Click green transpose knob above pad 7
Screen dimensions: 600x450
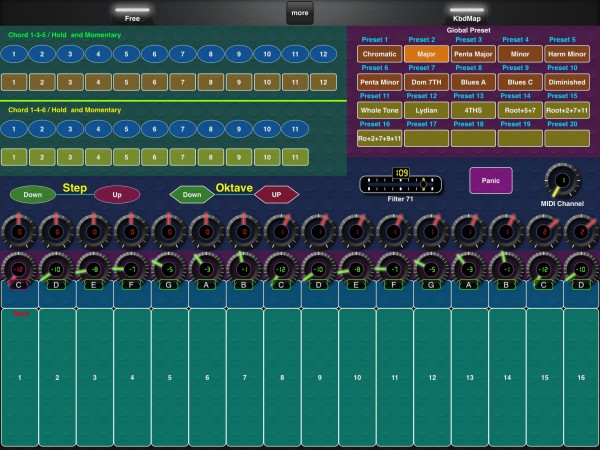244,269
